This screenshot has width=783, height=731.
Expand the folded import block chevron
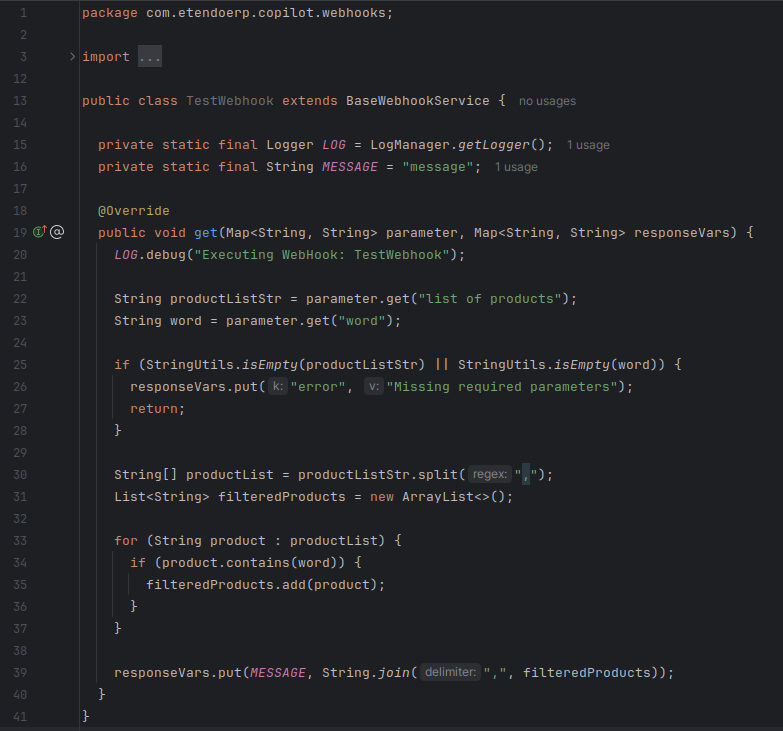tap(72, 57)
